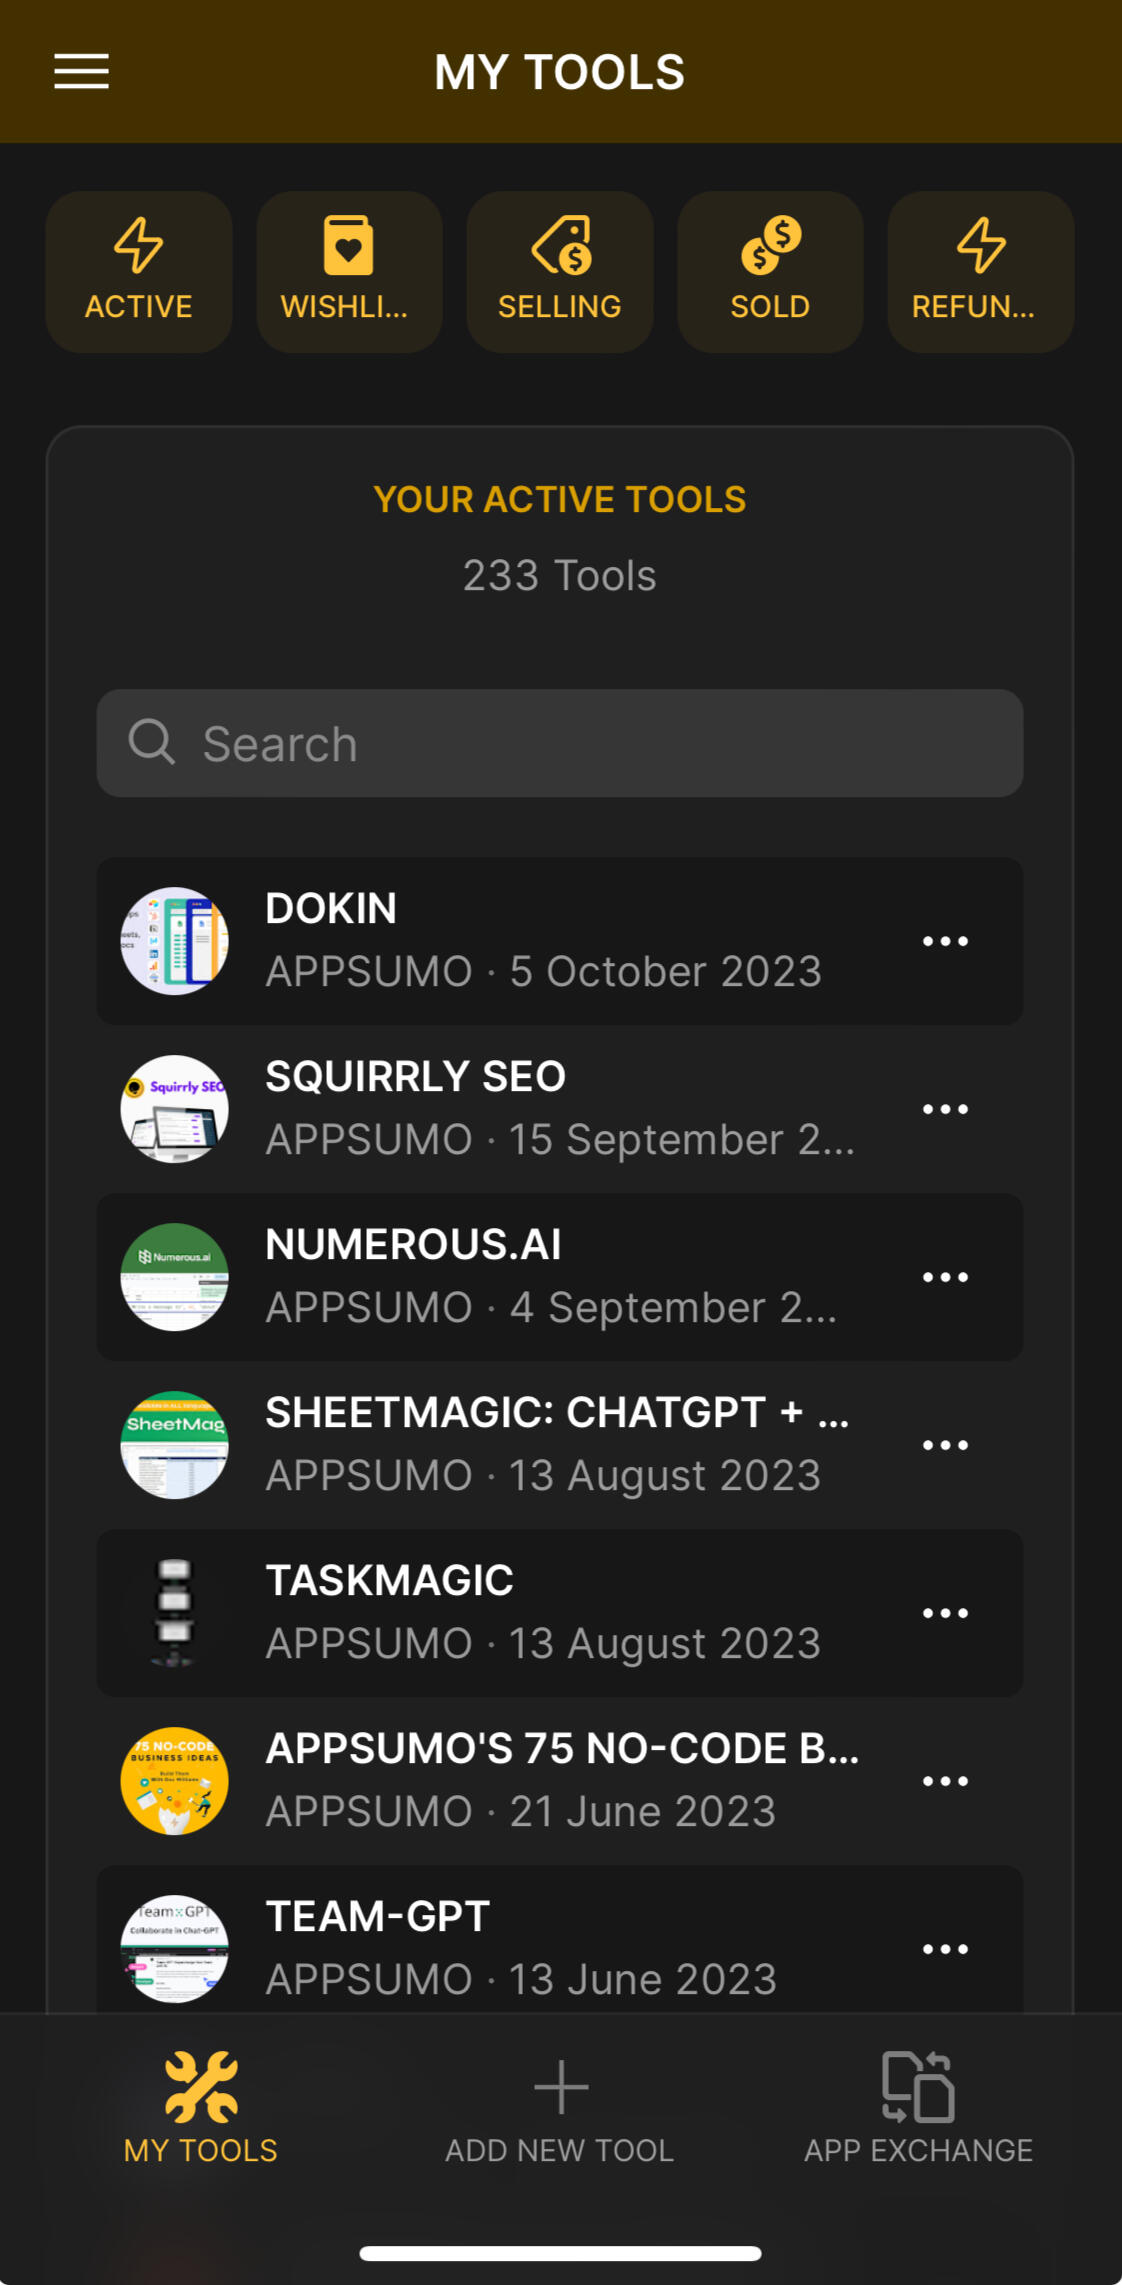Show the Sold tools filter
This screenshot has width=1122, height=2285.
(x=770, y=271)
